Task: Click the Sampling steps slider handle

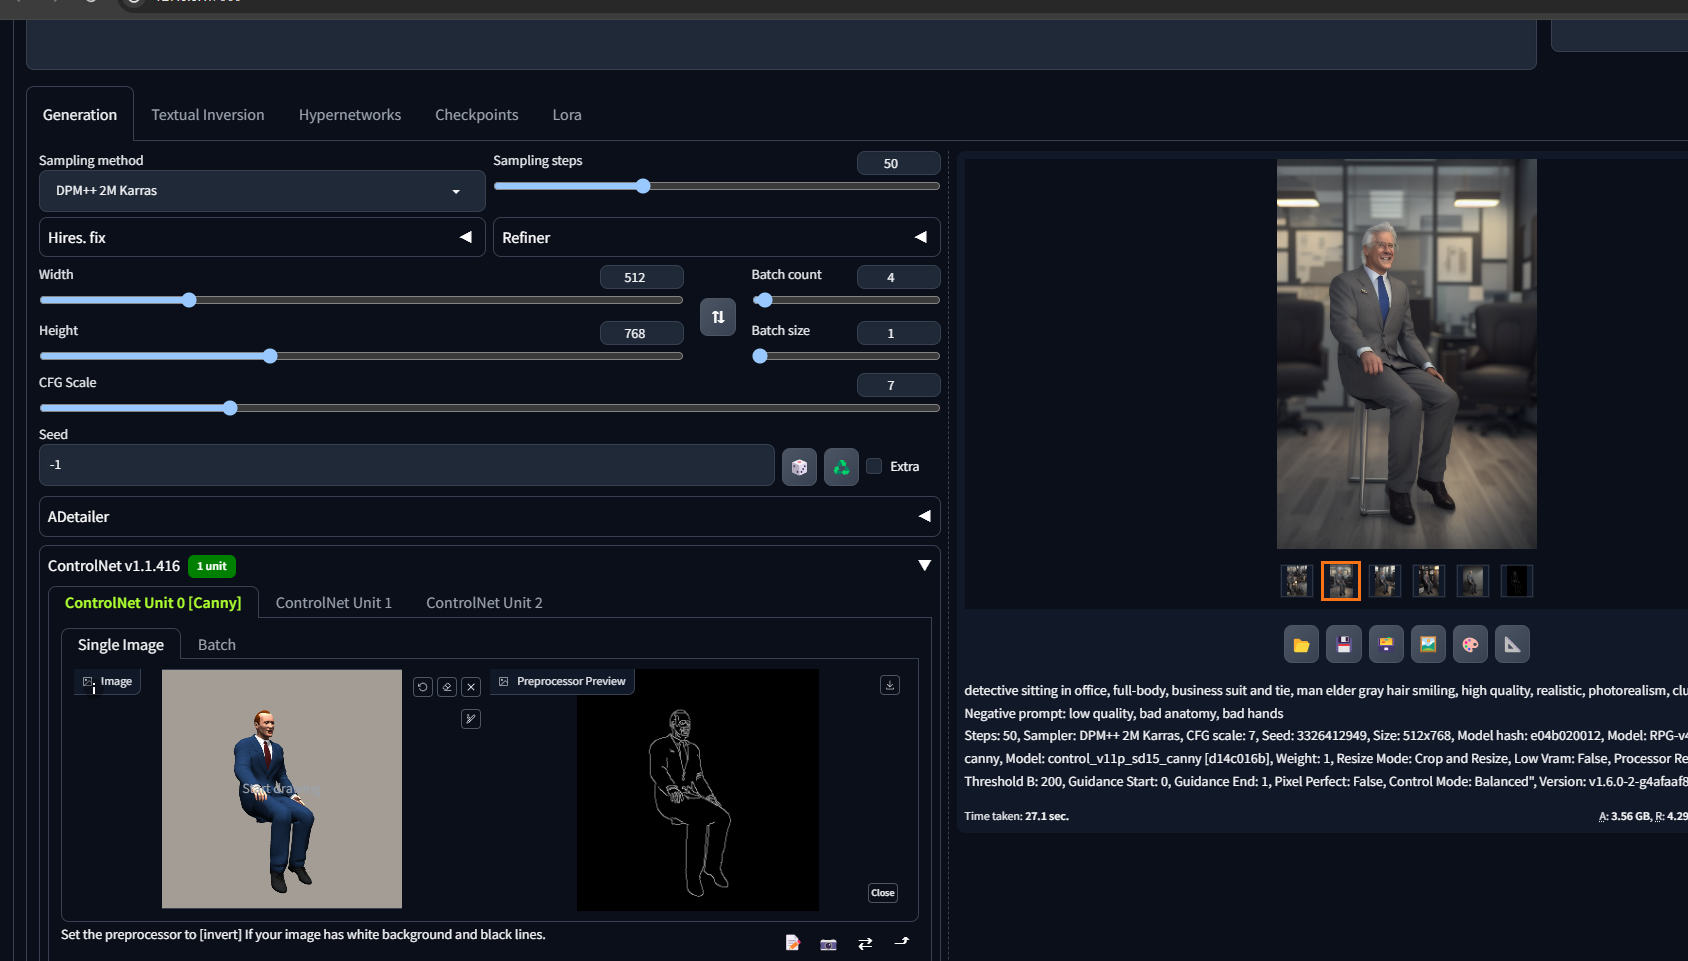Action: click(643, 186)
